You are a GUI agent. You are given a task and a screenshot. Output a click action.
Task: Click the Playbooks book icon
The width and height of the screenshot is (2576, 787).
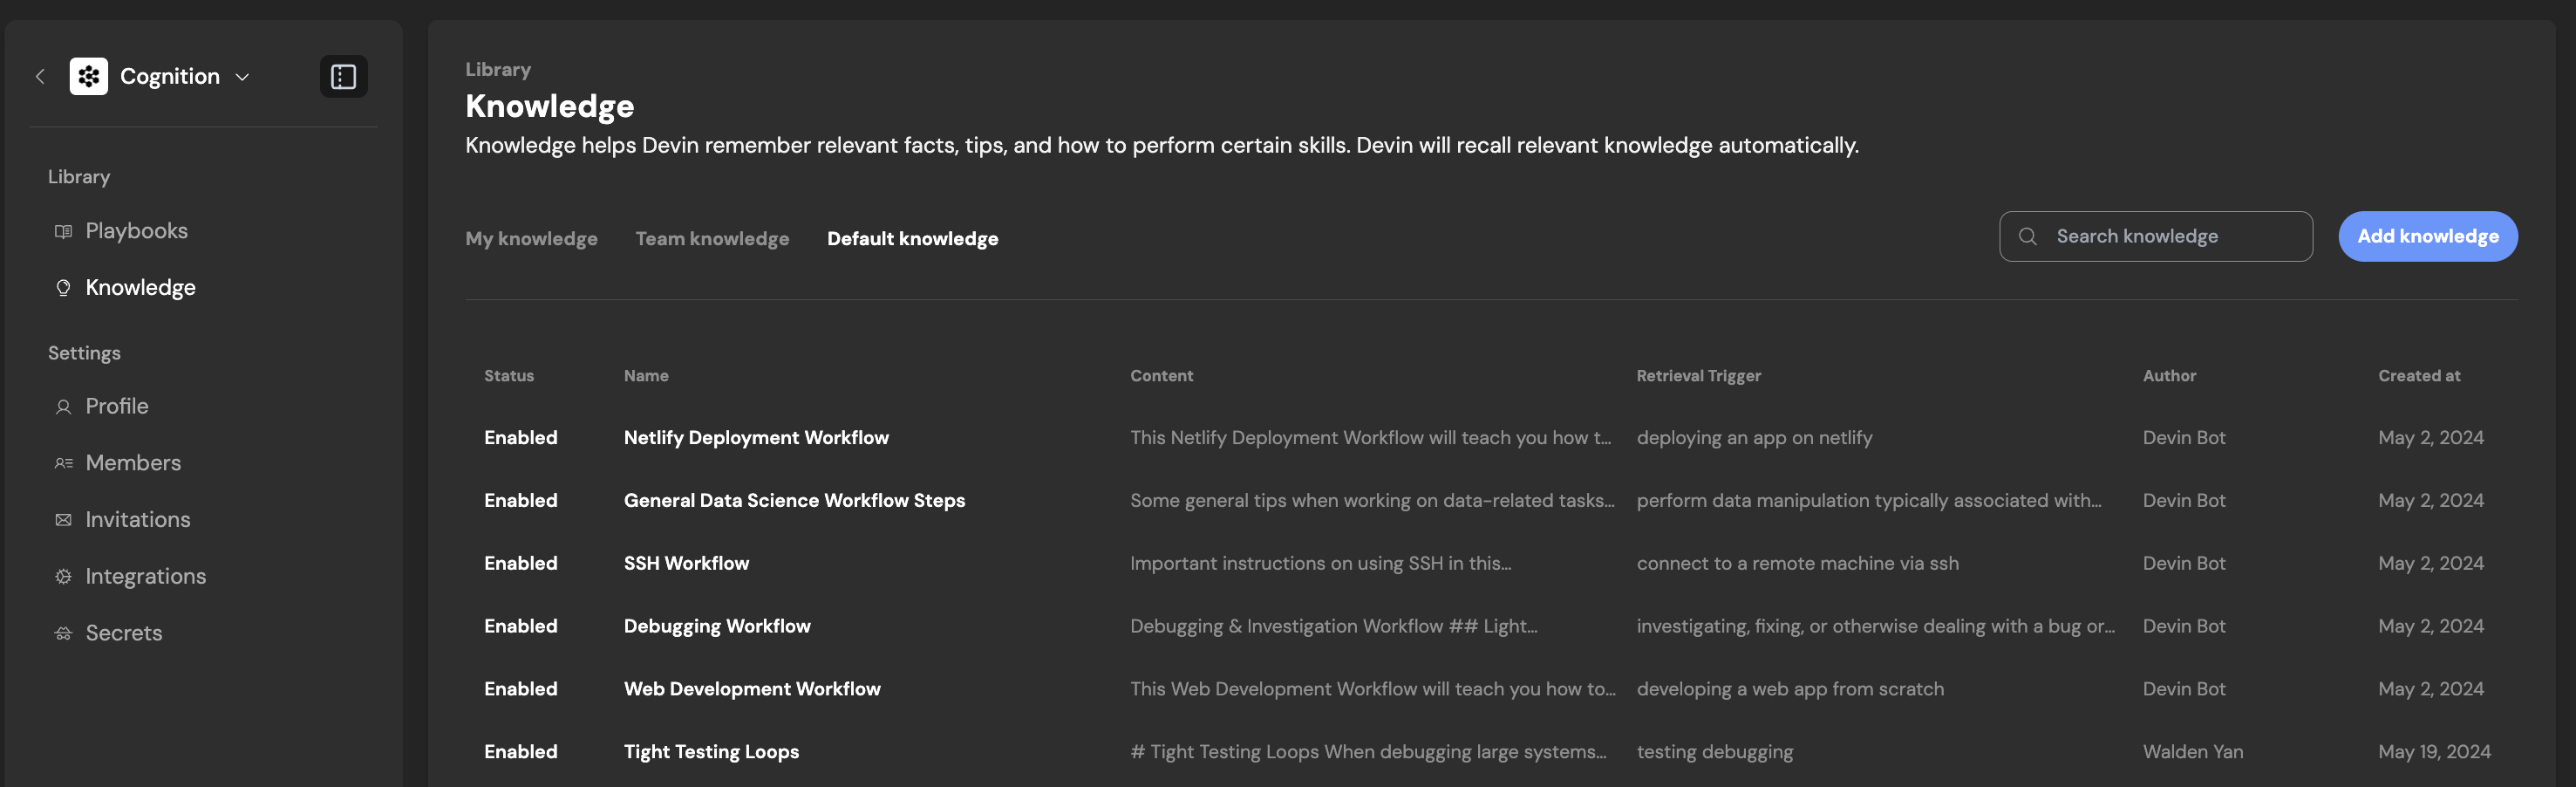tap(63, 231)
